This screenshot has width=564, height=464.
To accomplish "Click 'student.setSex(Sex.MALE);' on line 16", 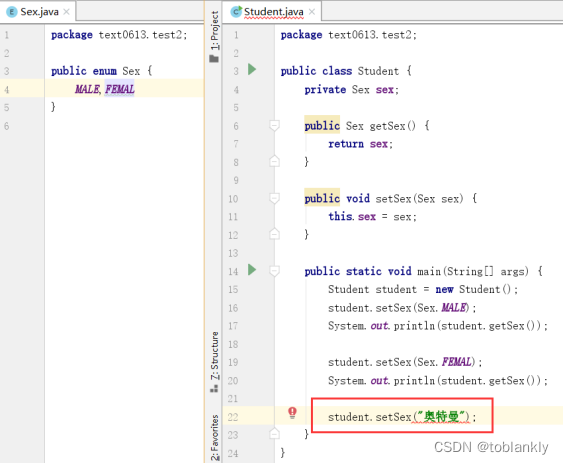I will pos(402,308).
